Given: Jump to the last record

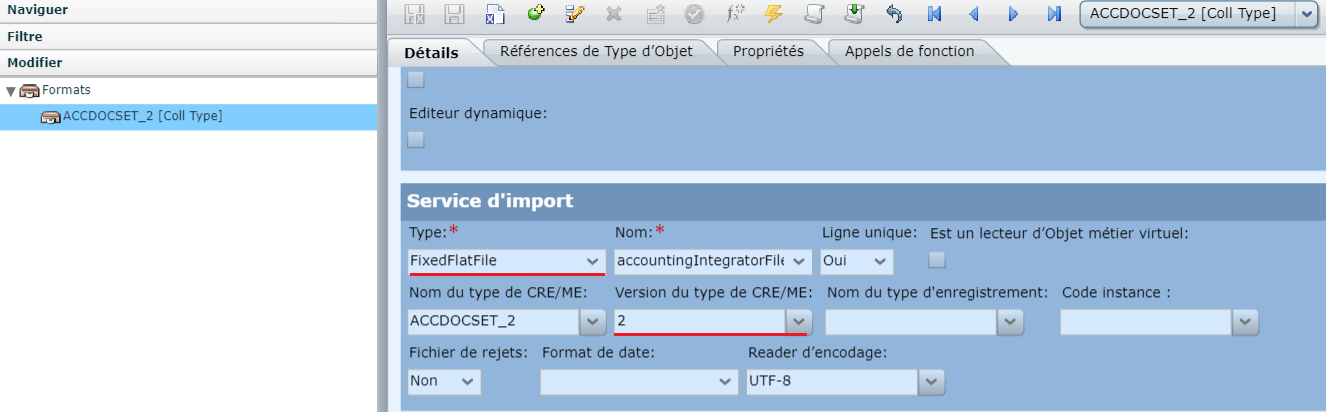Looking at the screenshot, I should pos(1053,14).
